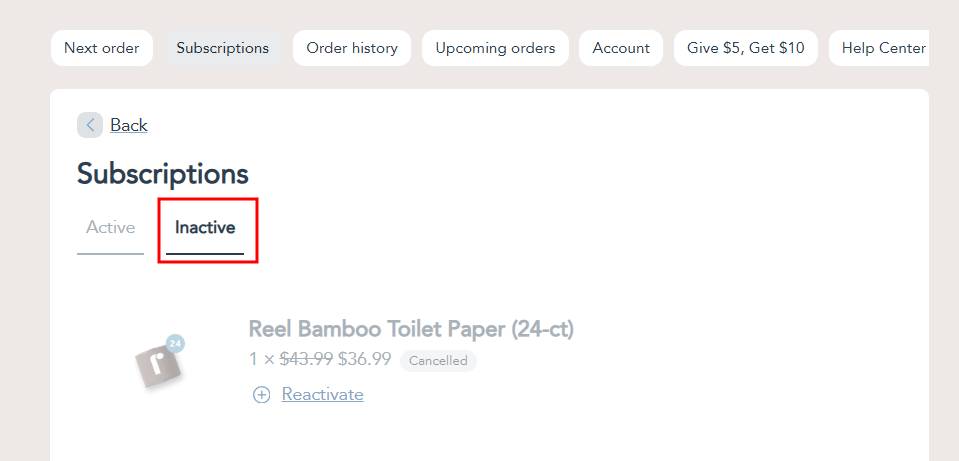Click Give $5, Get $10 referral button
Viewport: 959px width, 461px height.
click(x=746, y=48)
